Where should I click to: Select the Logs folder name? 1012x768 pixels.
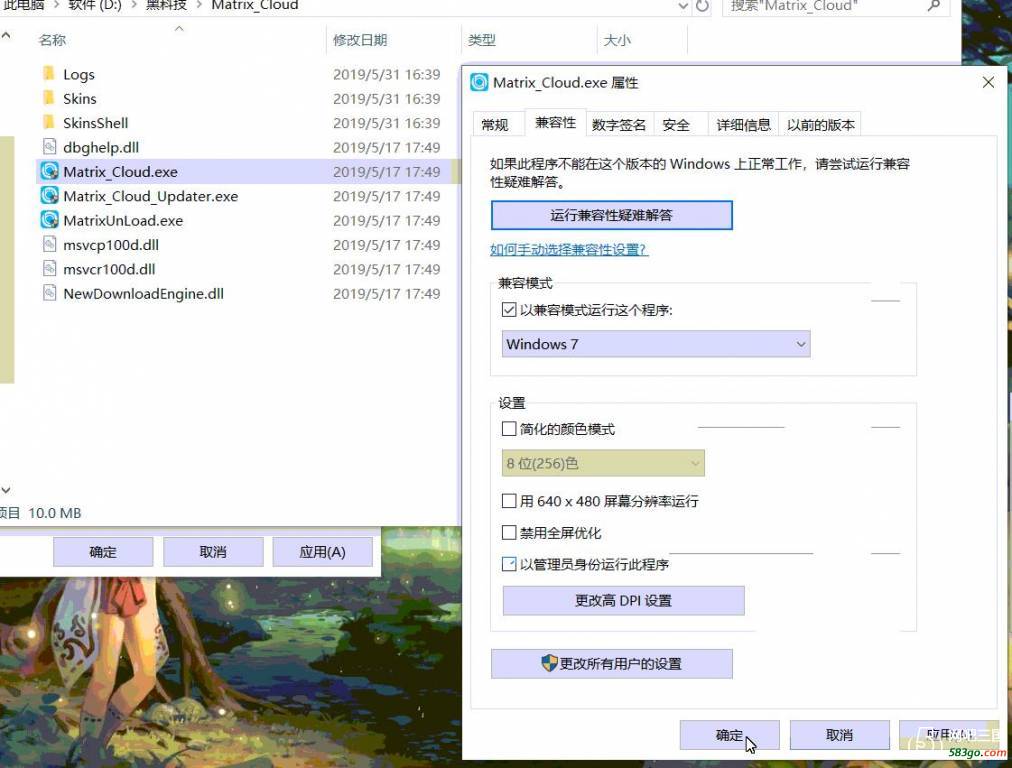click(79, 74)
